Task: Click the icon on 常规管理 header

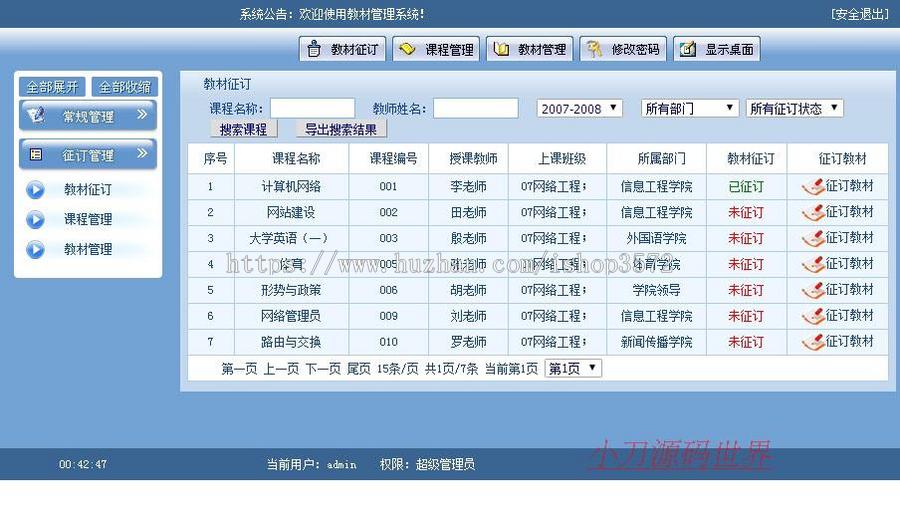Action: pyautogui.click(x=36, y=115)
